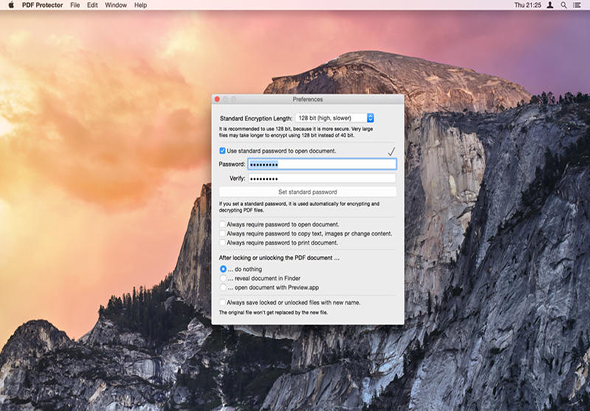This screenshot has height=411, width=590.
Task: Click the password verification checkmark icon
Action: [x=391, y=151]
